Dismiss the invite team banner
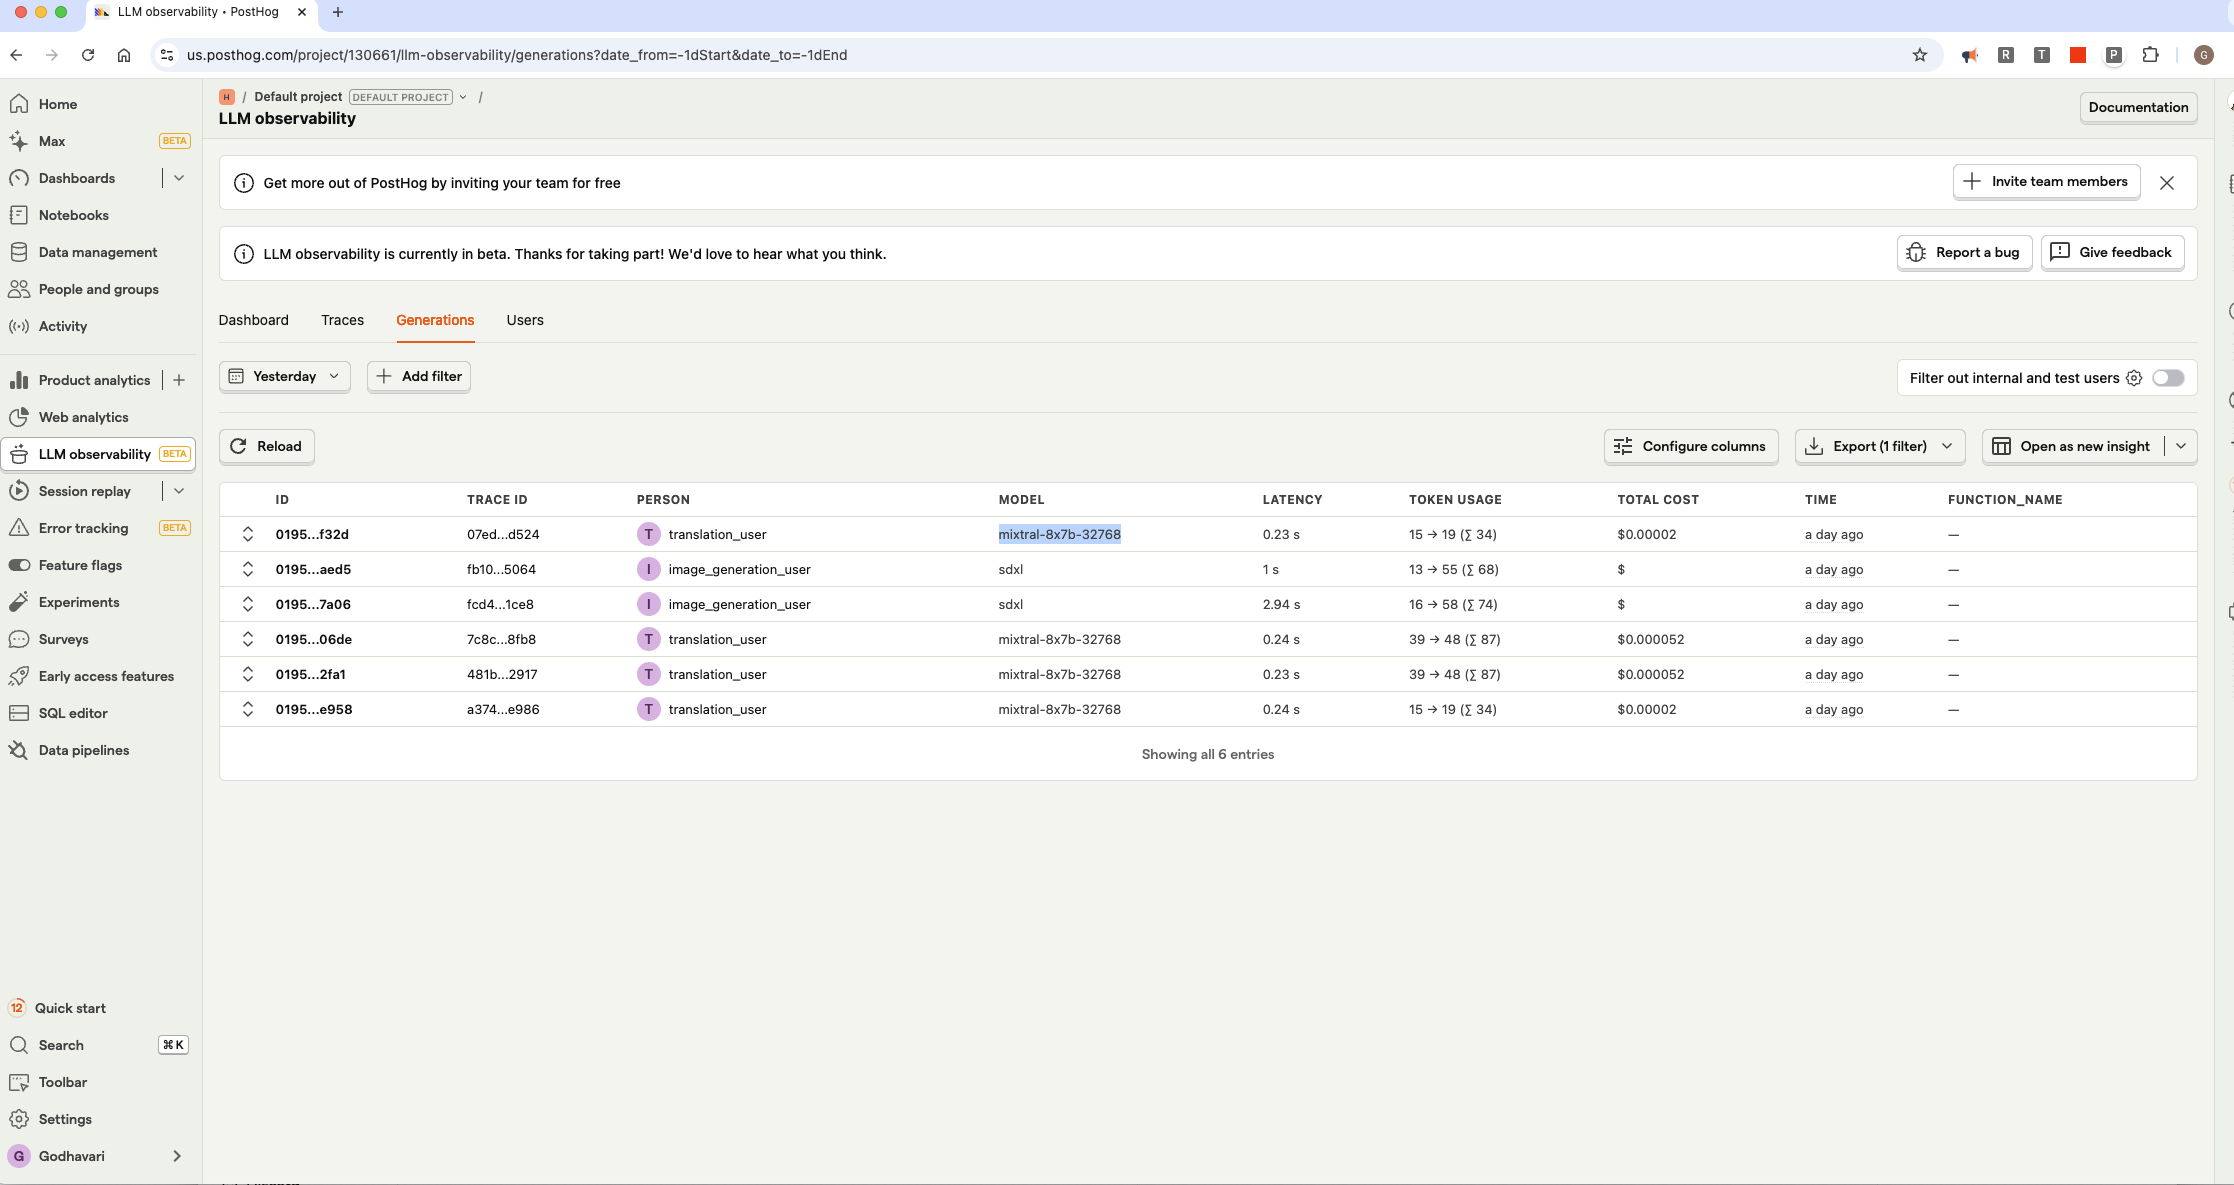 (2167, 183)
